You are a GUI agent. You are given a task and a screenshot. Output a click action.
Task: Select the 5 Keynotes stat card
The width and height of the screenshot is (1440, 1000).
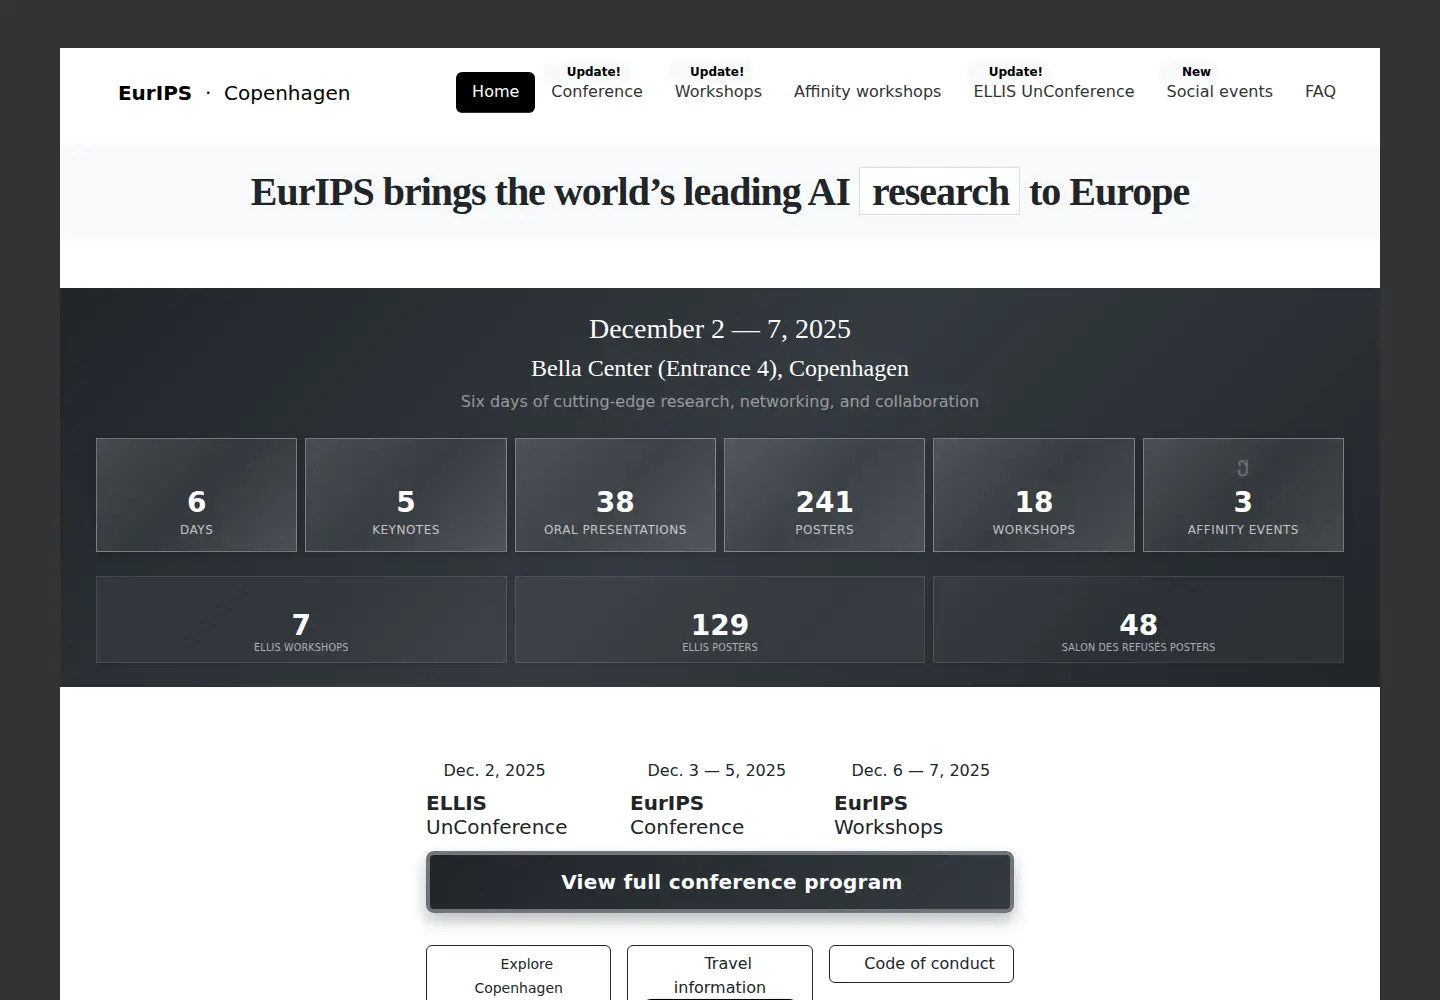pyautogui.click(x=406, y=495)
